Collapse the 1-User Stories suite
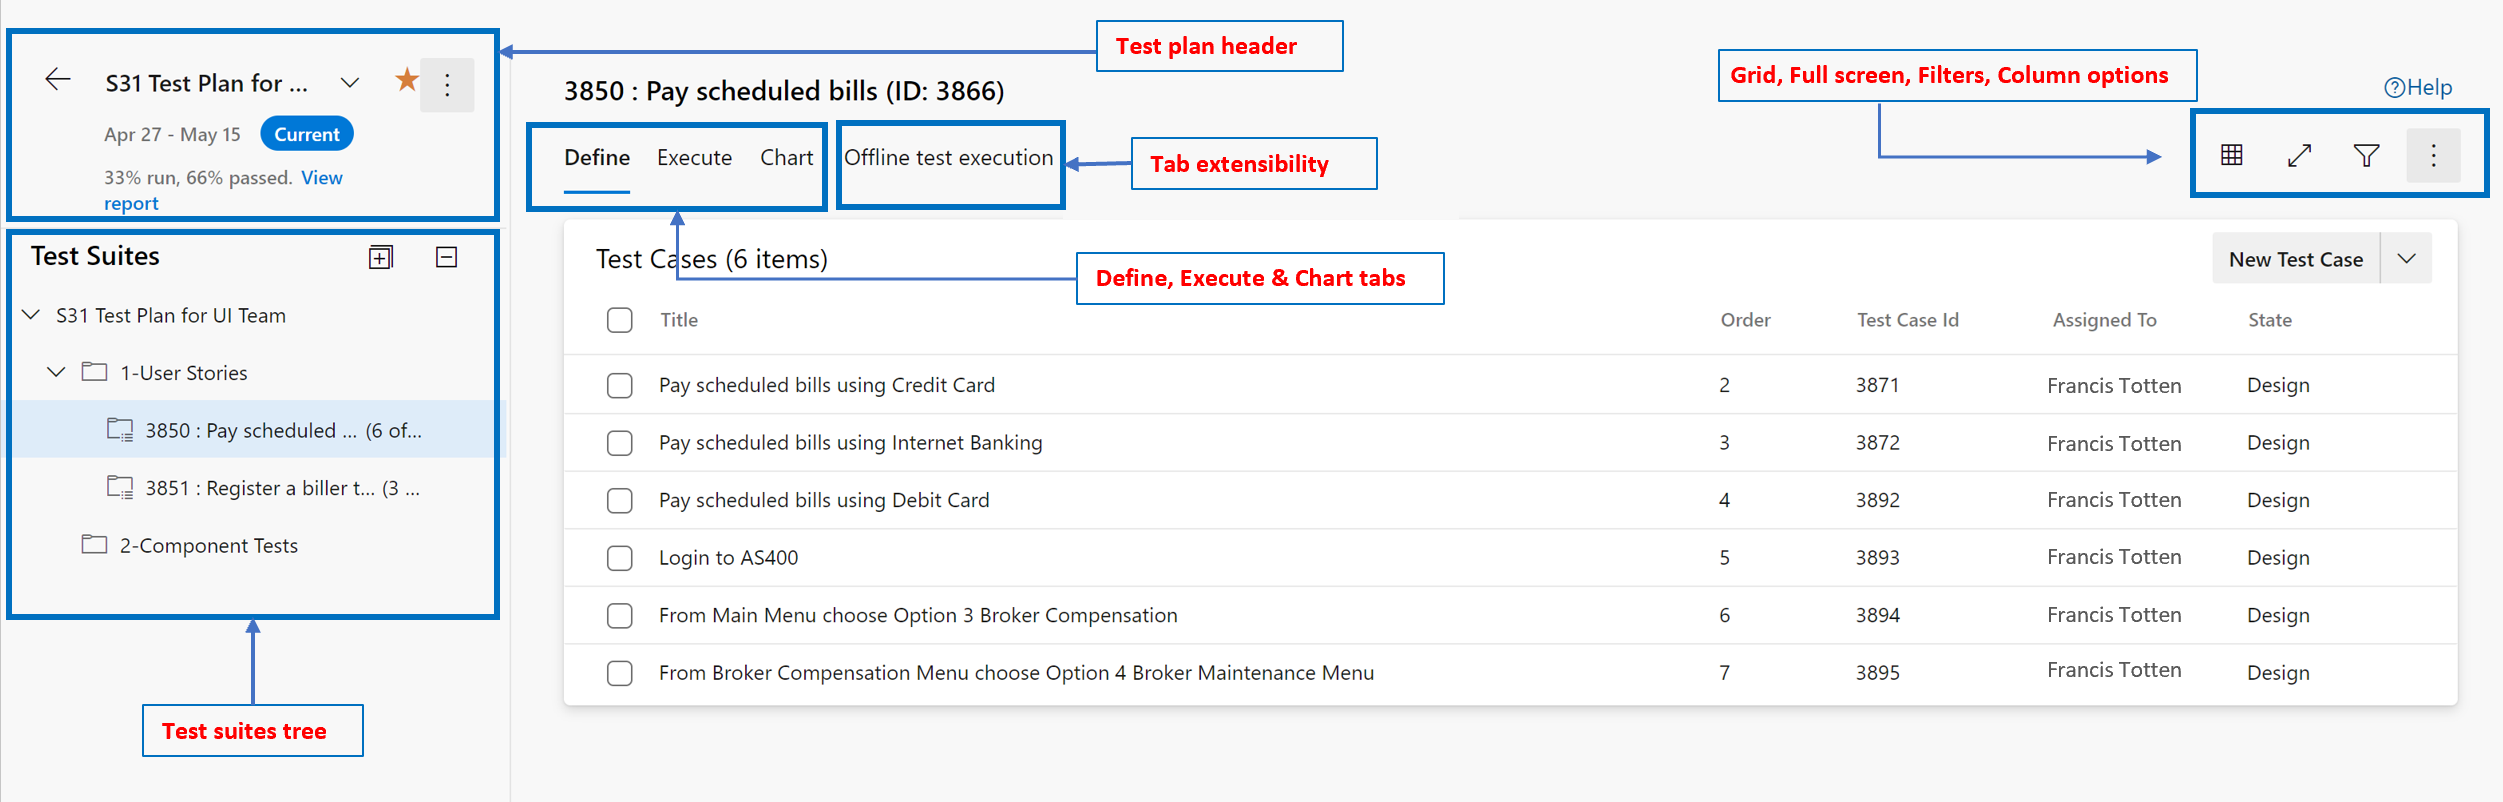 (56, 372)
